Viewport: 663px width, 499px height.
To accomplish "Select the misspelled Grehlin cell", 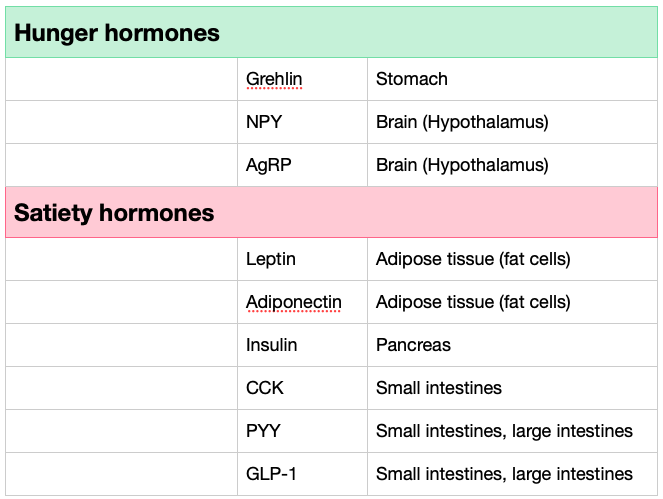I will click(302, 79).
